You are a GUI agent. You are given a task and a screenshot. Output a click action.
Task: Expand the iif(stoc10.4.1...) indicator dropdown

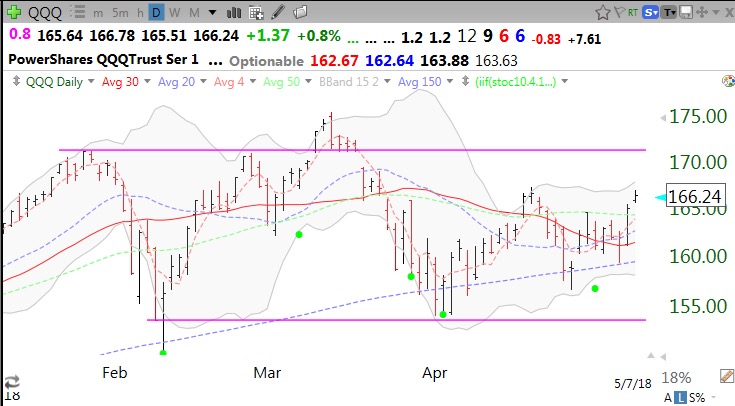click(565, 82)
